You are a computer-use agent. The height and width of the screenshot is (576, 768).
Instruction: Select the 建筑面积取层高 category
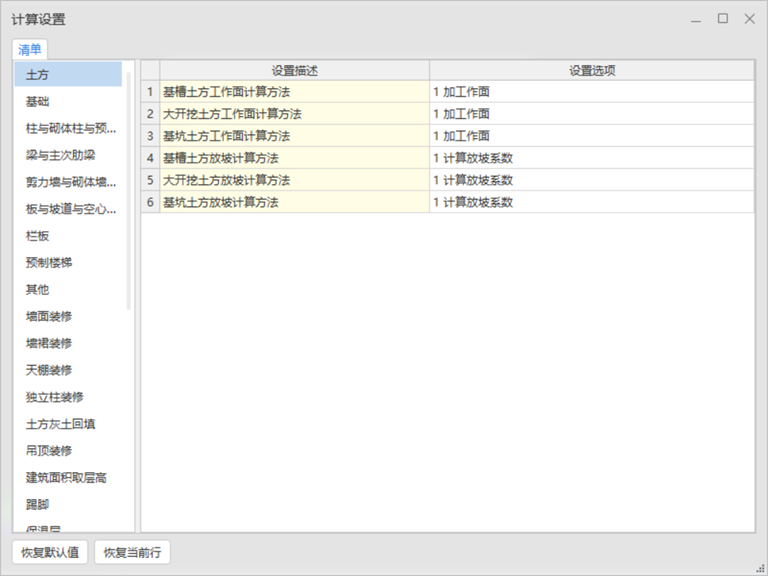click(68, 478)
